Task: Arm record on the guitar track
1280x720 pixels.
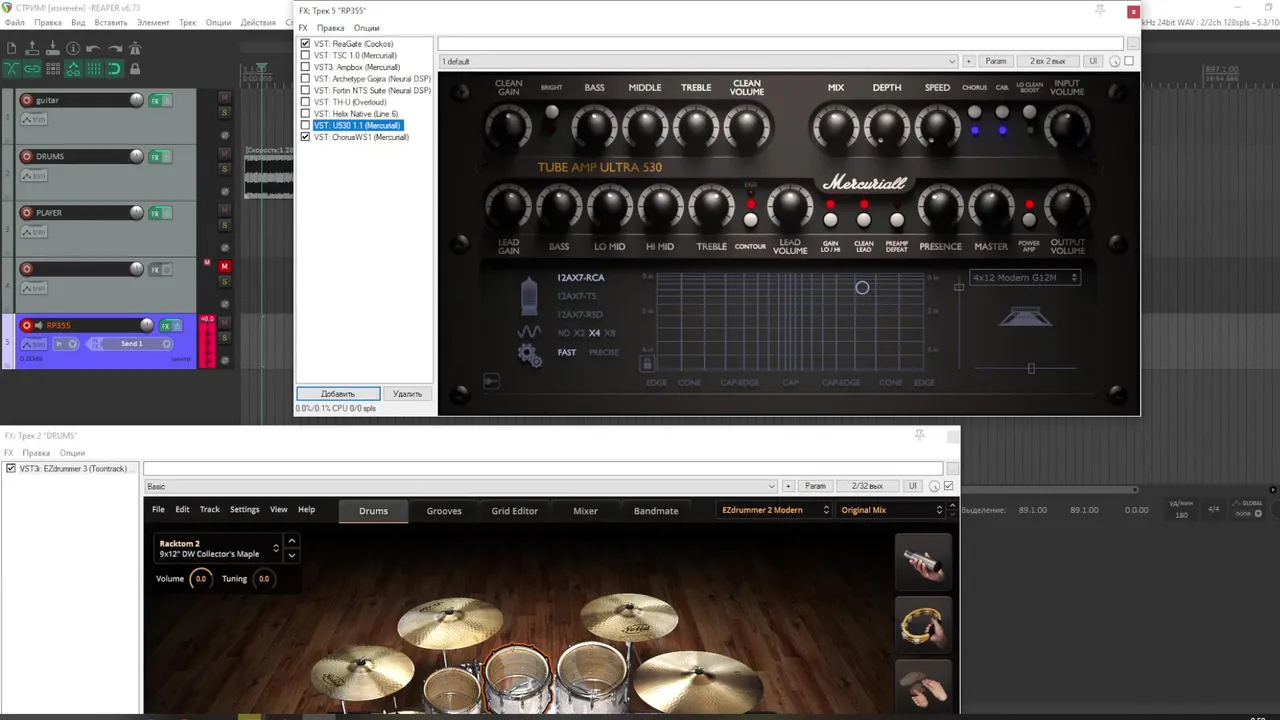Action: click(27, 100)
